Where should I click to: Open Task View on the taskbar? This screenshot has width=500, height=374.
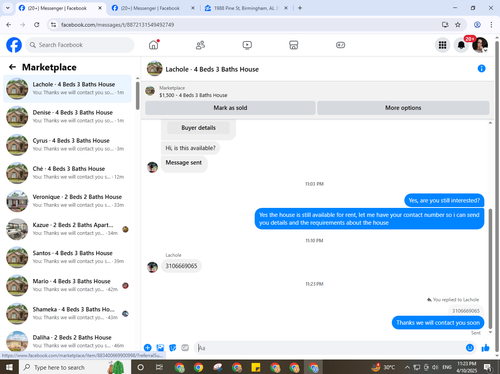click(x=160, y=367)
